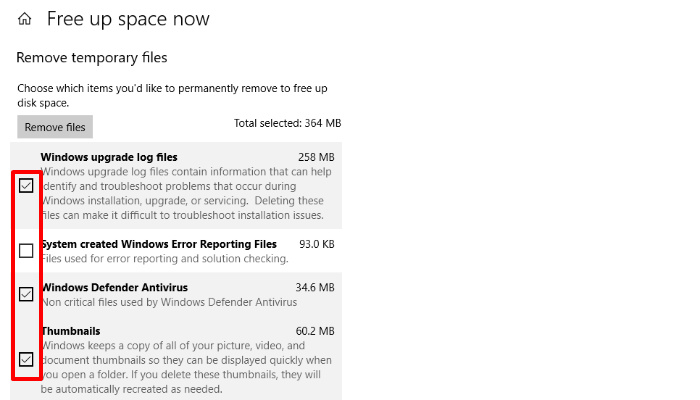Click the 258 MB size value
Image resolution: width=700 pixels, height=400 pixels.
(316, 158)
